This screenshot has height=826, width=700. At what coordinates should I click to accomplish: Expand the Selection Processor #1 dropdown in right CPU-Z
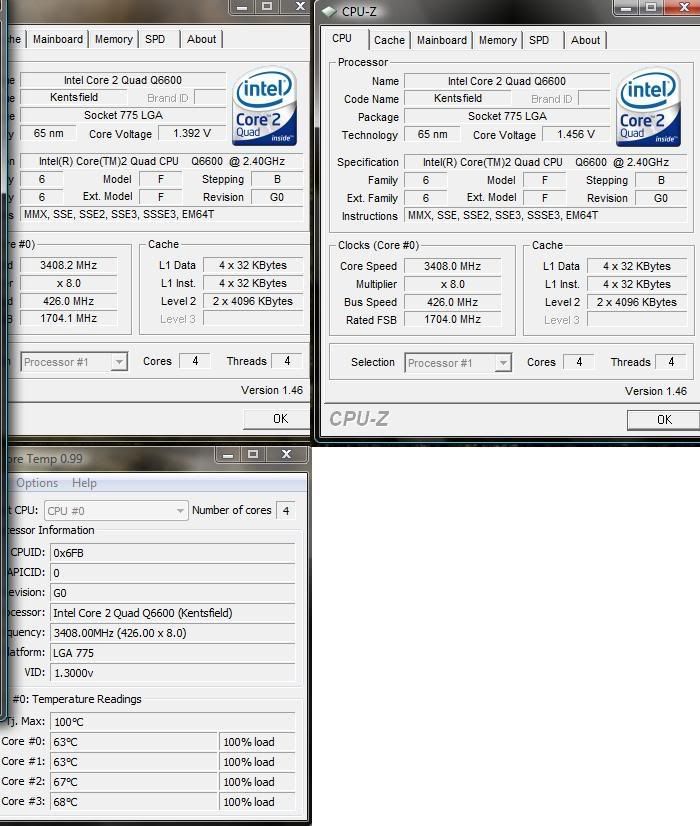click(x=502, y=362)
